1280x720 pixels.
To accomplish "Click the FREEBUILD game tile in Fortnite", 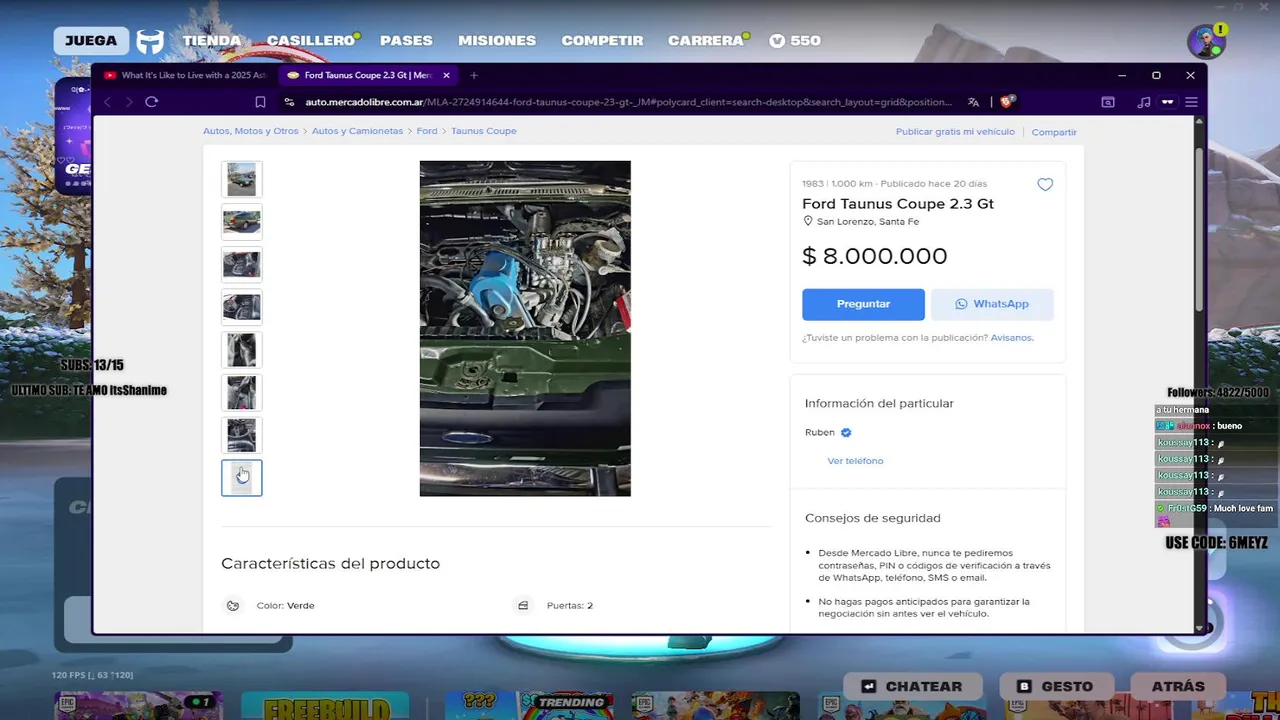I will tap(325, 706).
